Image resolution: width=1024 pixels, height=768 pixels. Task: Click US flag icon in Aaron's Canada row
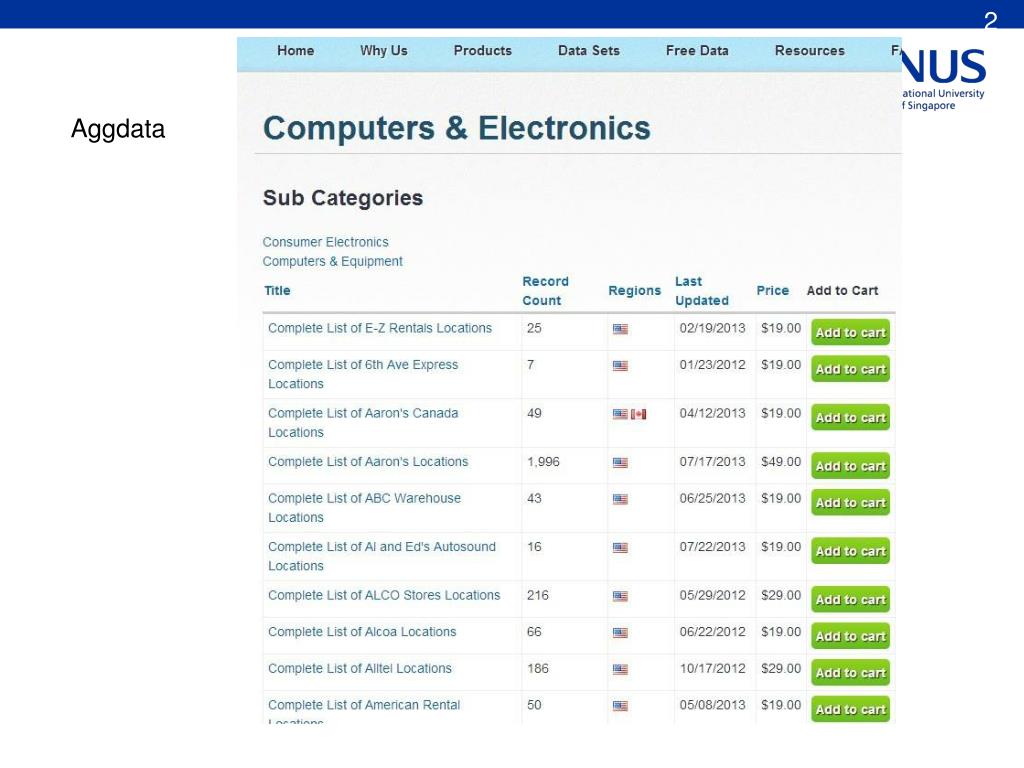(x=620, y=414)
